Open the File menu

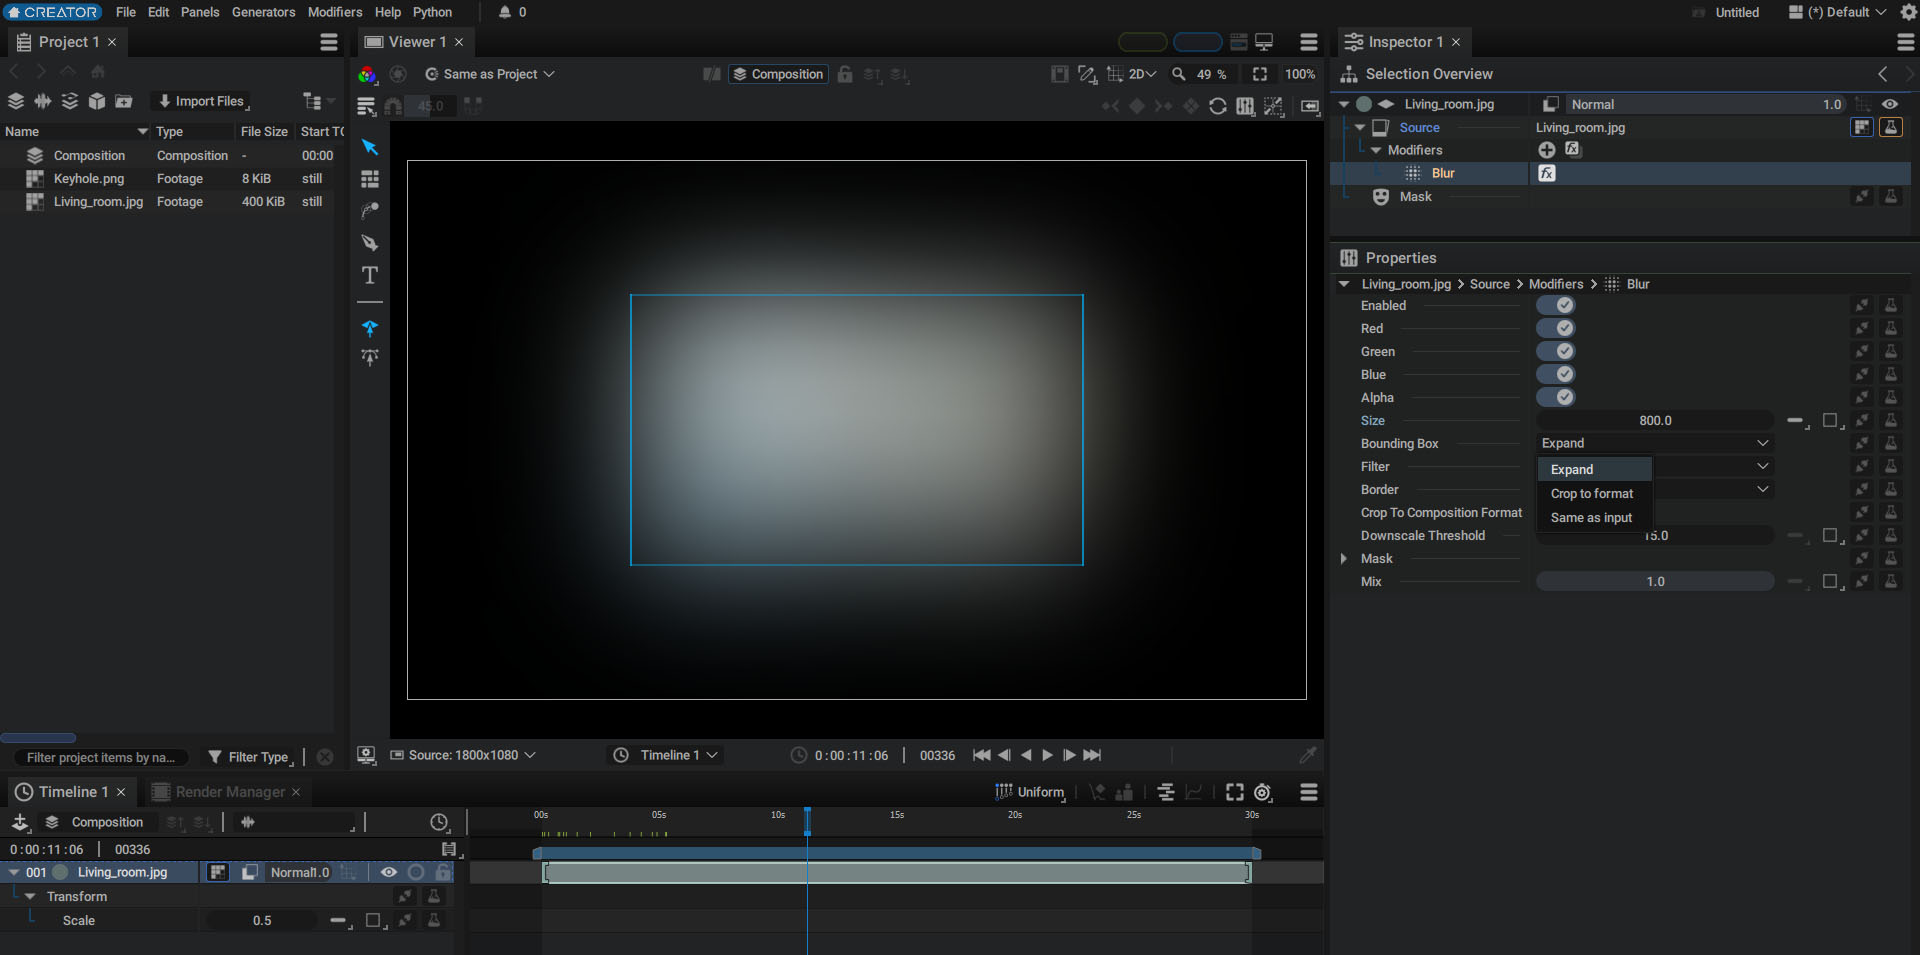[x=126, y=12]
